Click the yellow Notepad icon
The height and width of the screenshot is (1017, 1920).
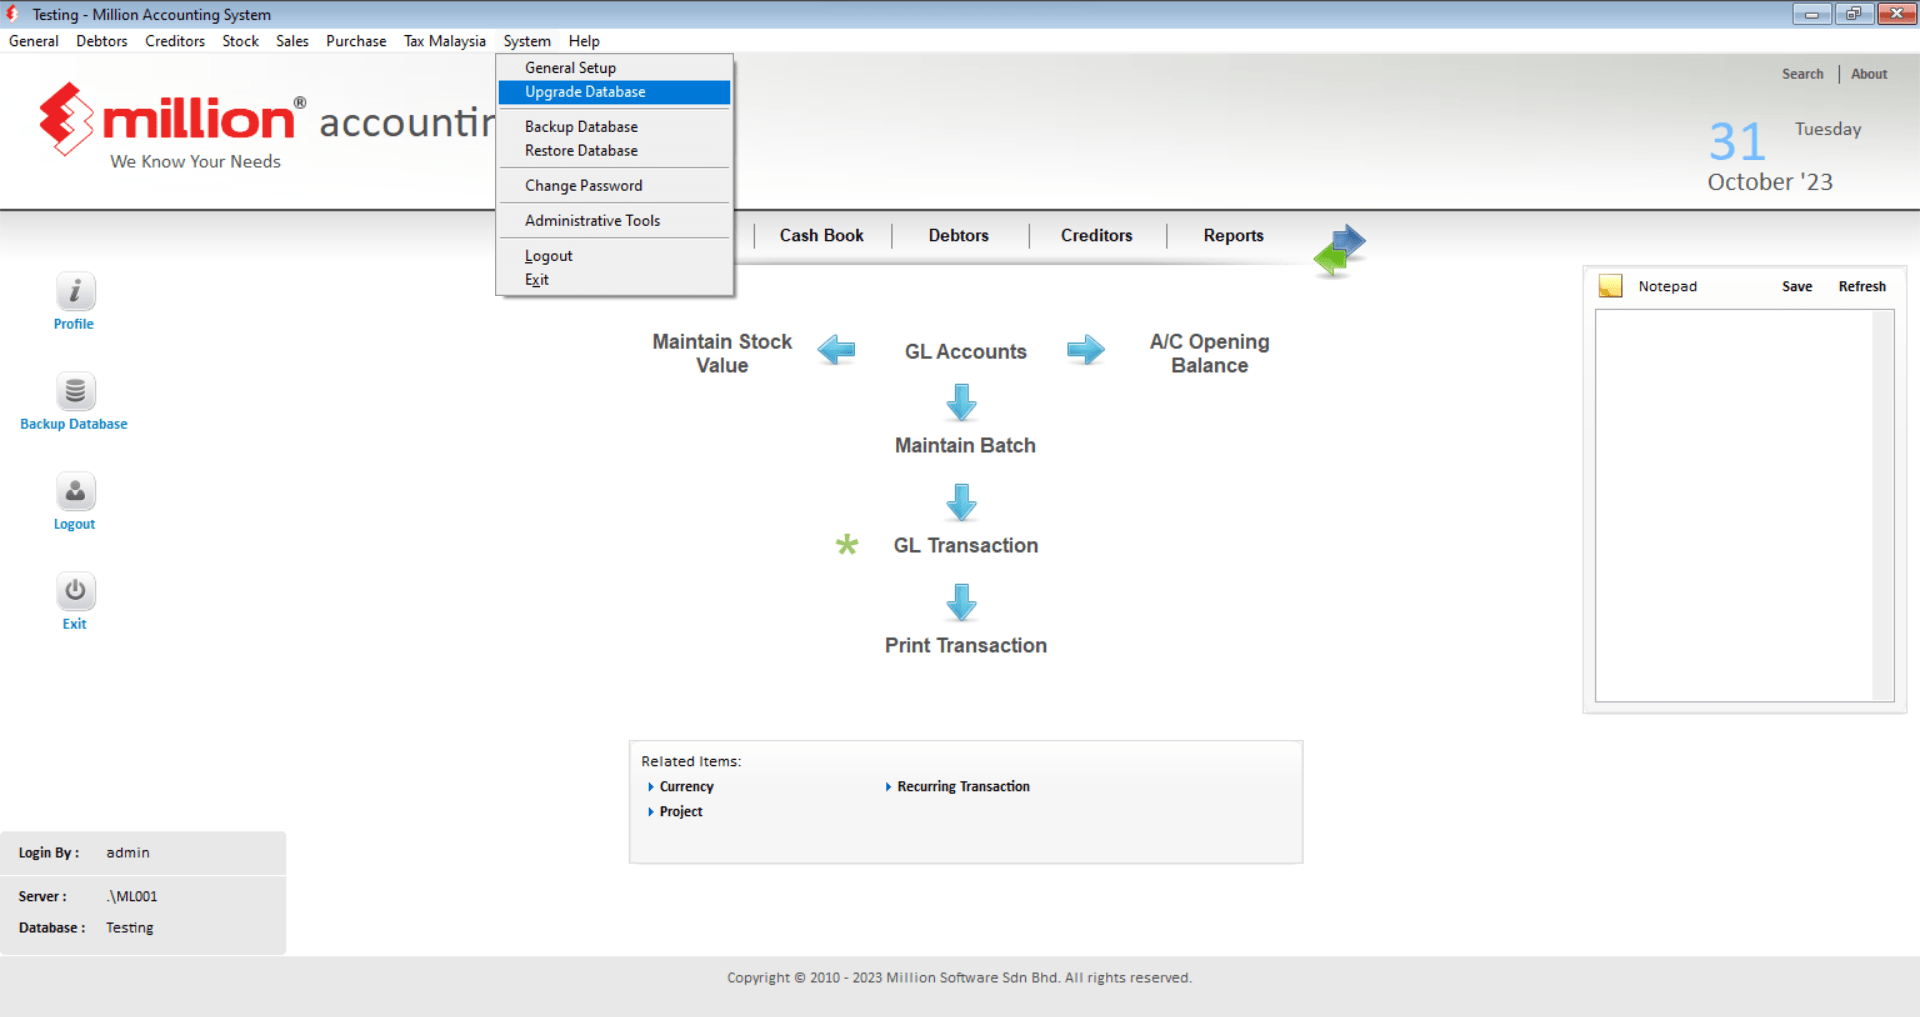coord(1610,286)
